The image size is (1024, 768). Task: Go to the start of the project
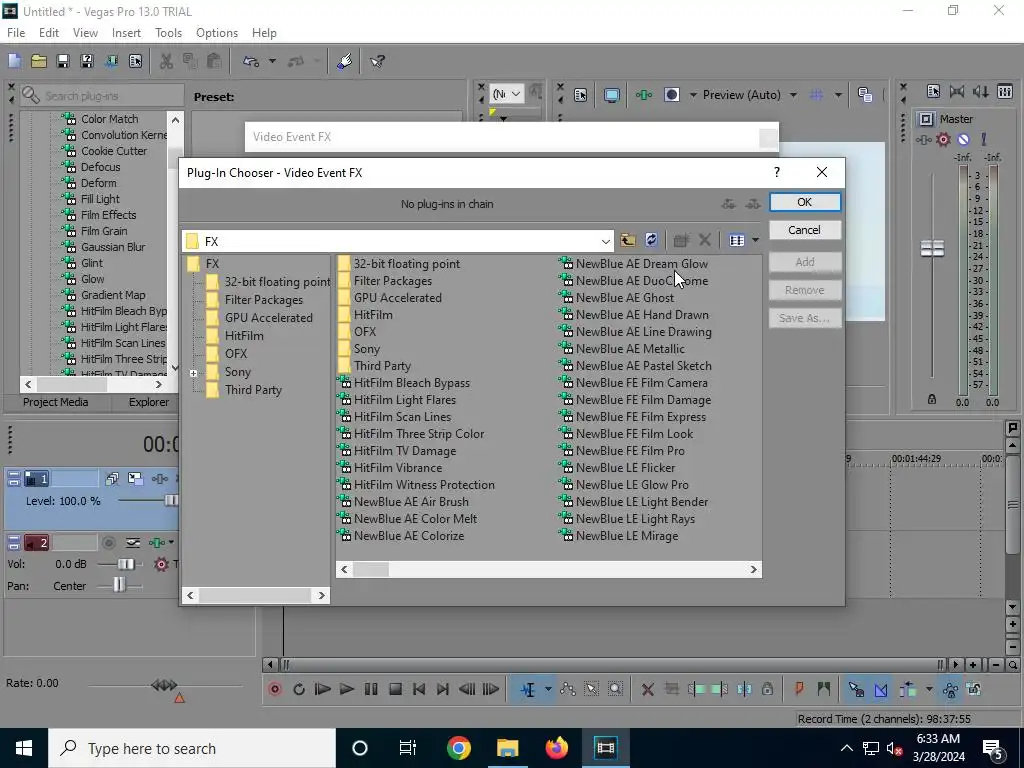coord(419,689)
